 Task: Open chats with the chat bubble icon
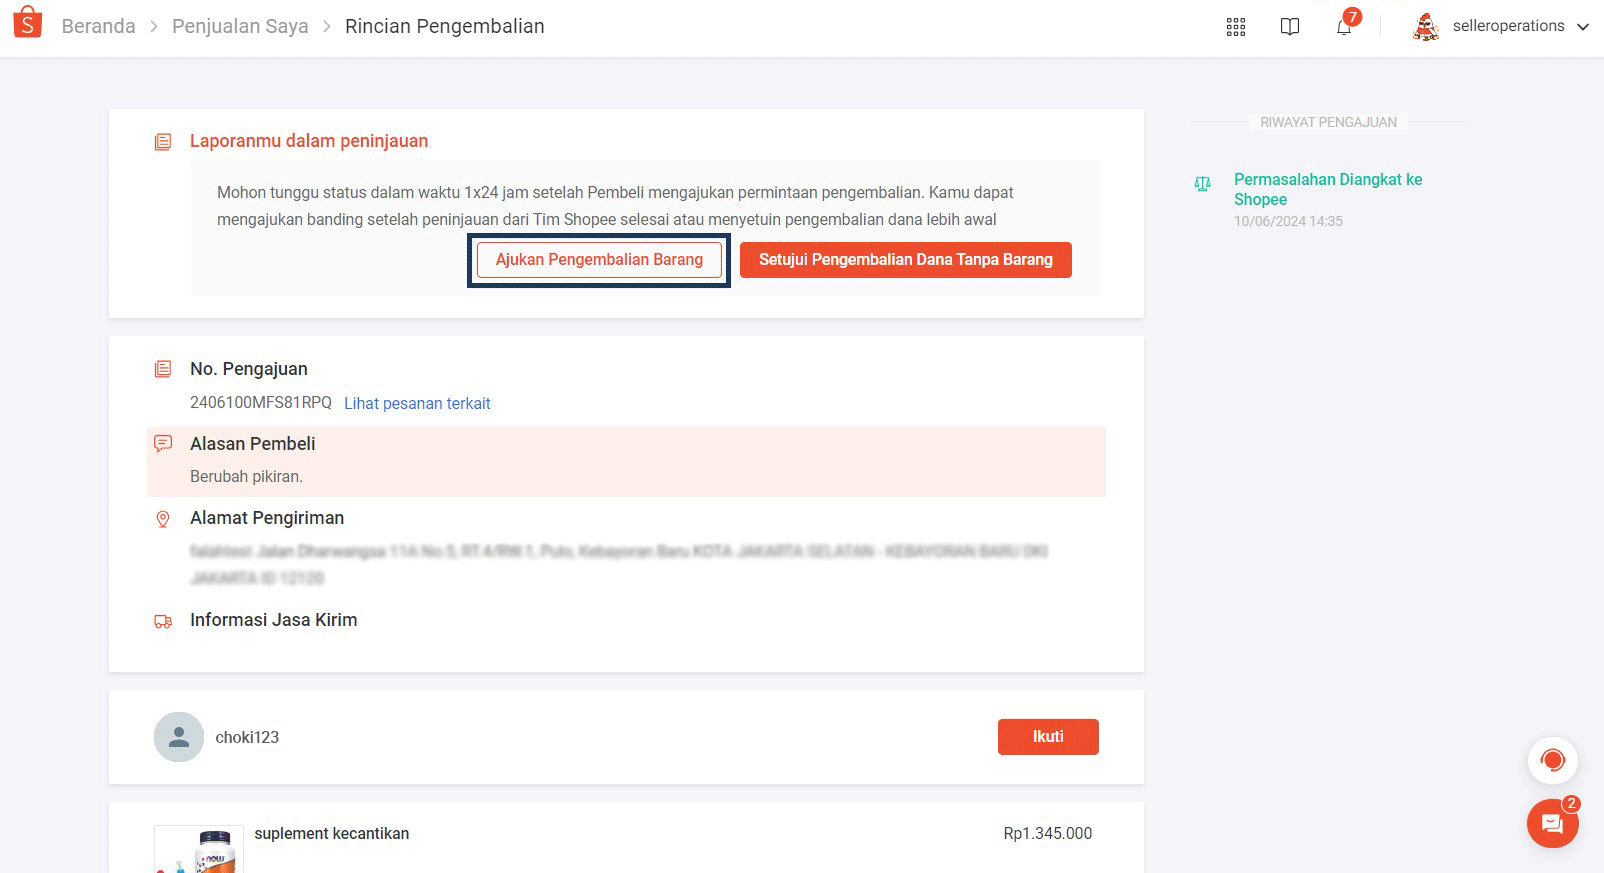(x=1551, y=823)
